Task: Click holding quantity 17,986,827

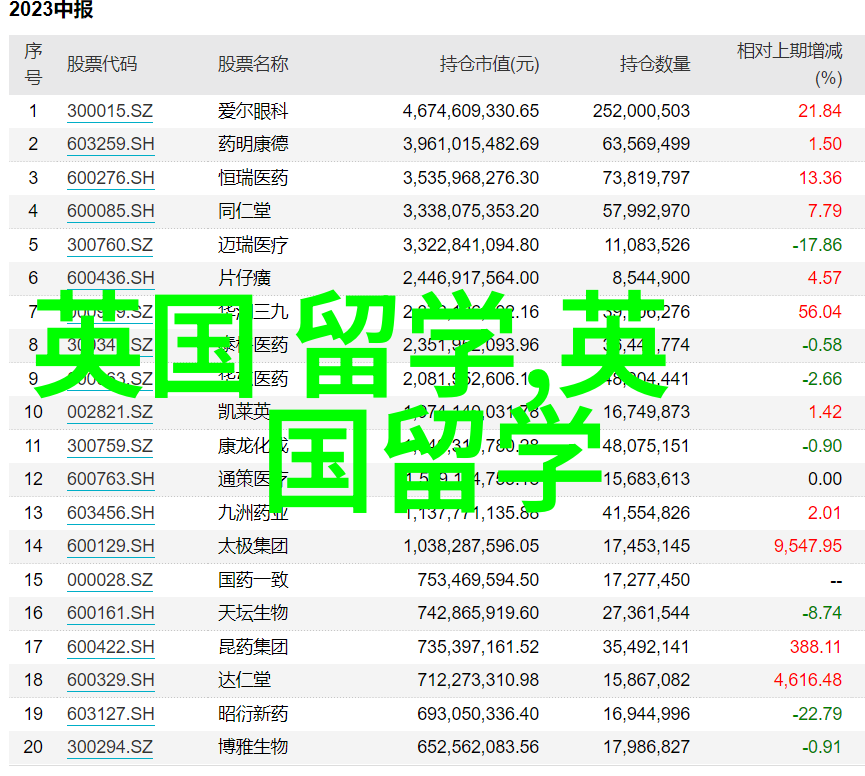Action: point(646,747)
